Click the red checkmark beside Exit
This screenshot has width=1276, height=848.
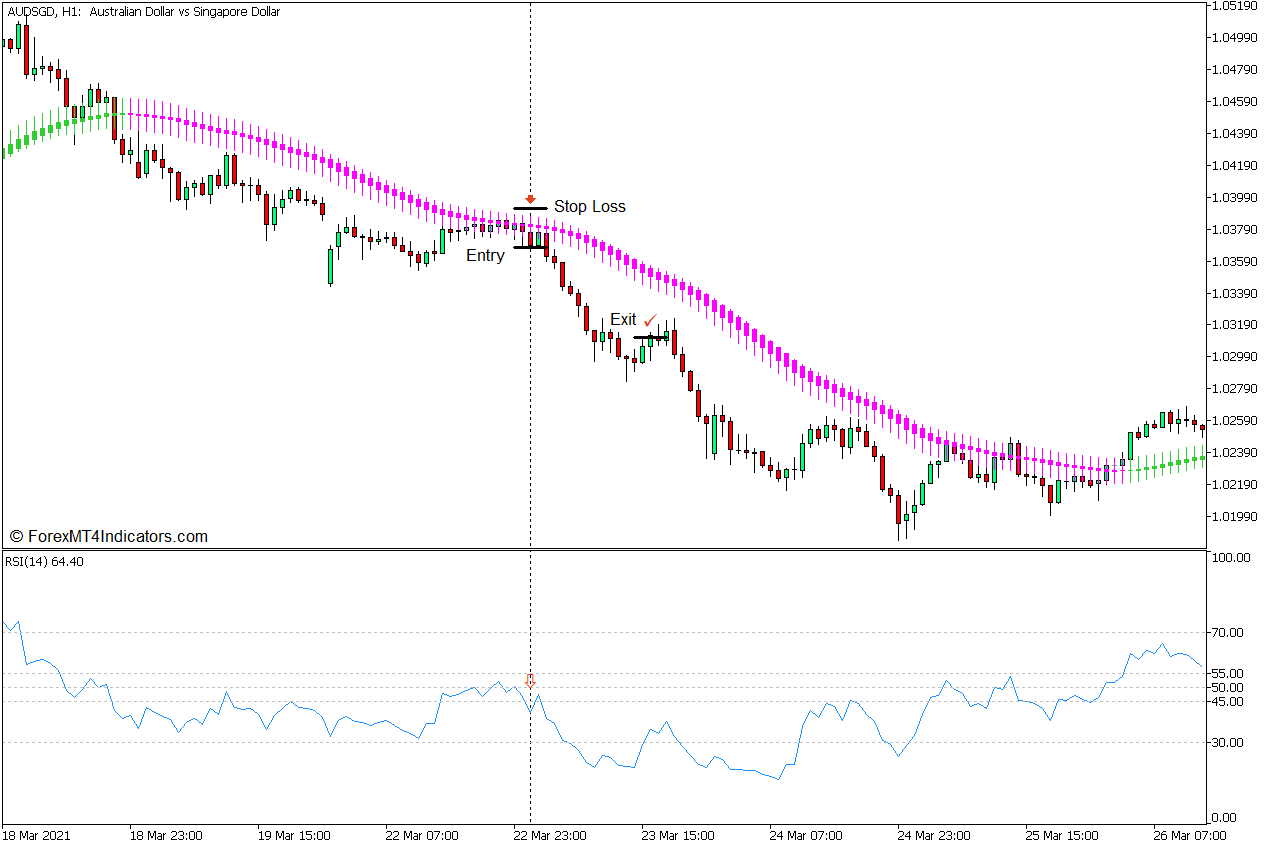(650, 320)
